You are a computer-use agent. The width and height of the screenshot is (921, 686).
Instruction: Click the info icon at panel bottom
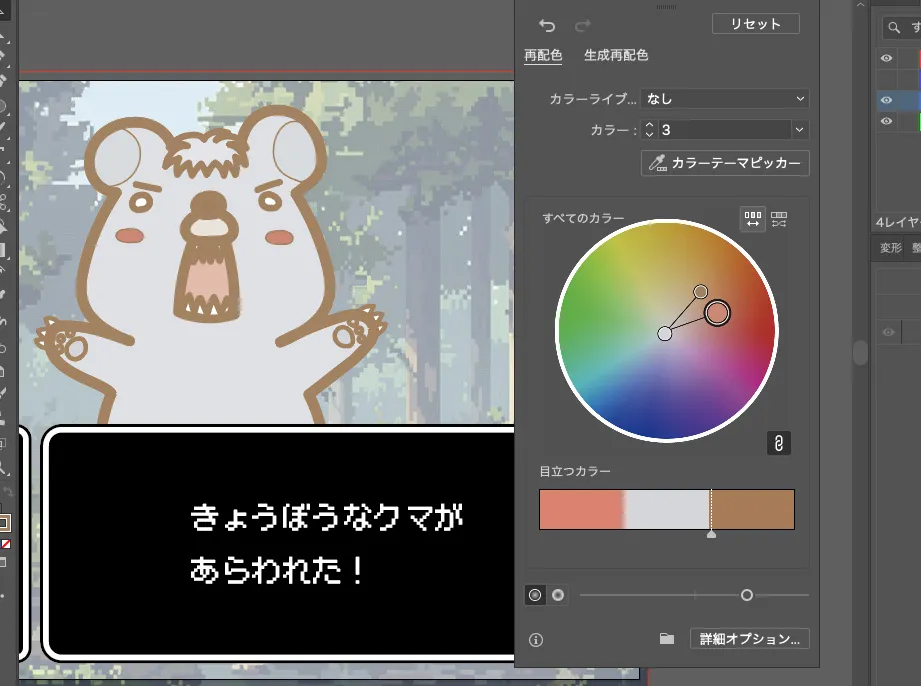pos(538,638)
